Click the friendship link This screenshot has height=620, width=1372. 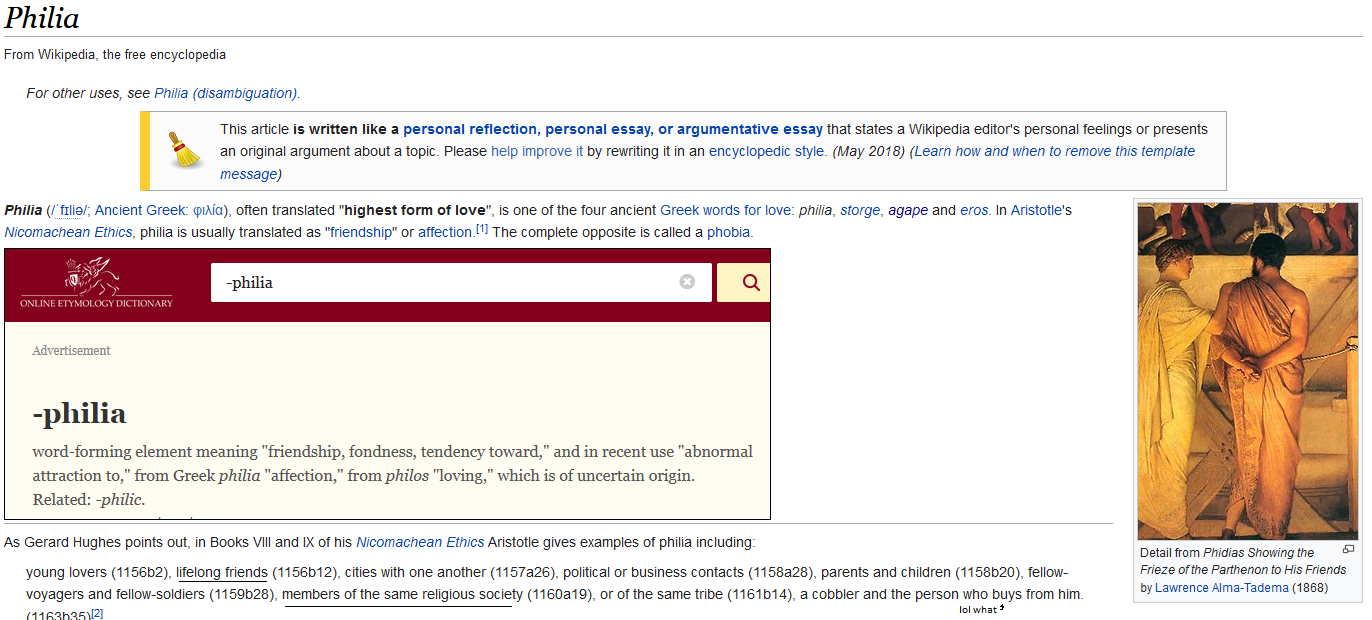[x=362, y=232]
